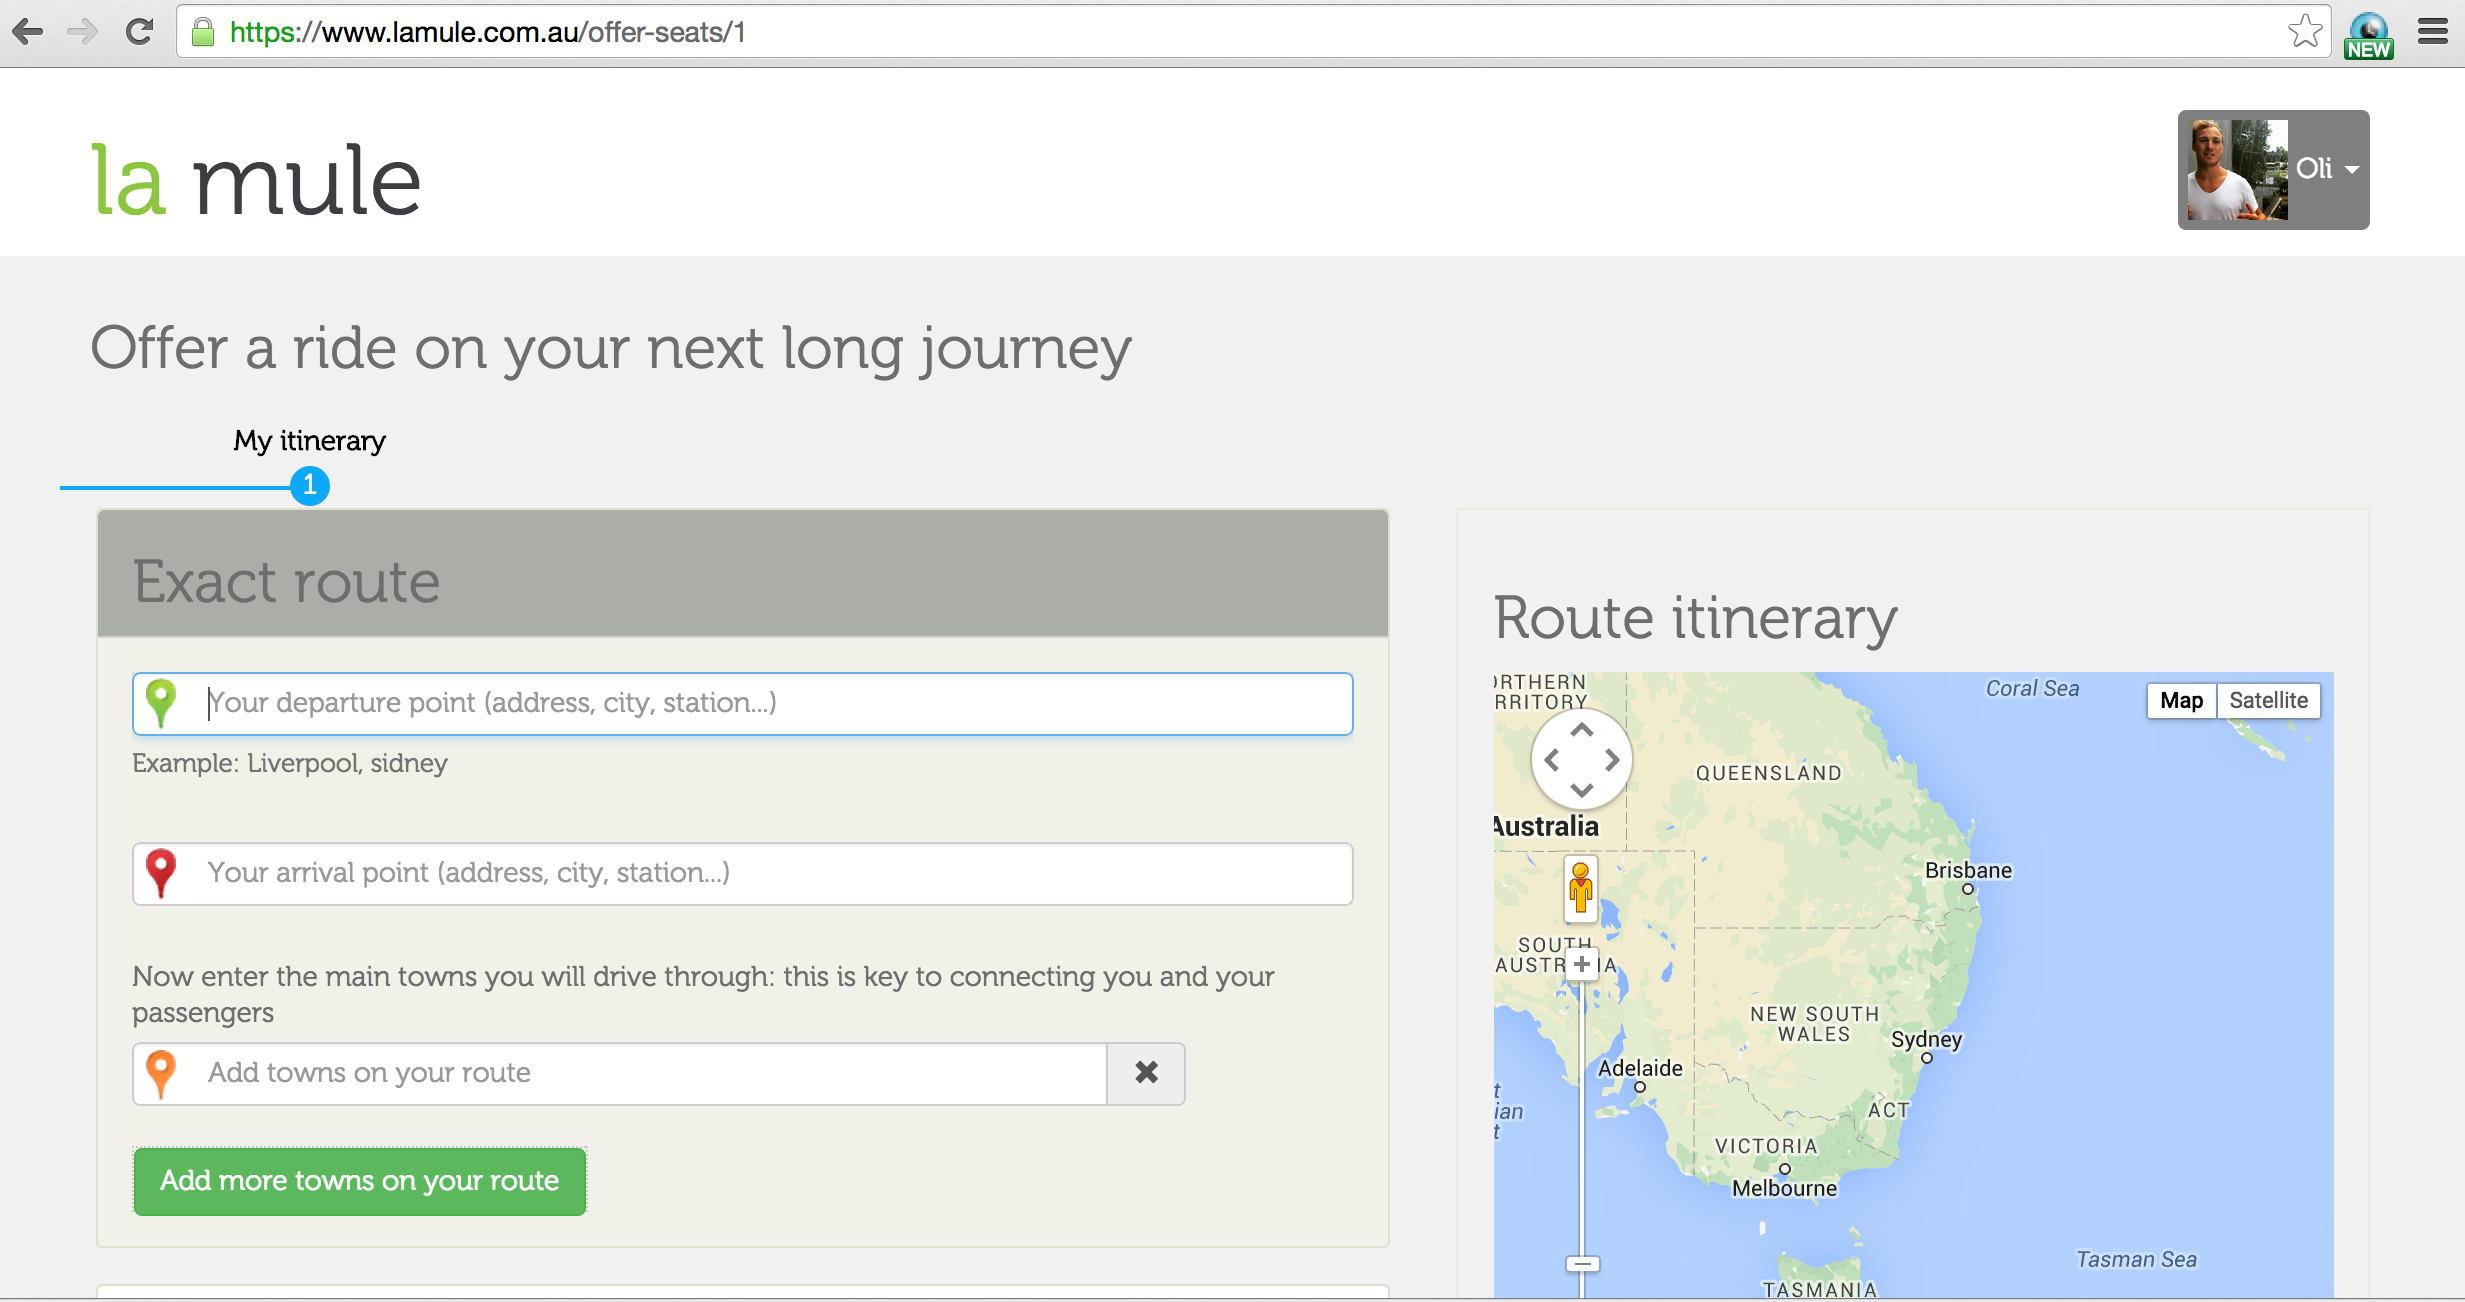Select the My itinerary step
The image size is (2465, 1302).
(309, 441)
